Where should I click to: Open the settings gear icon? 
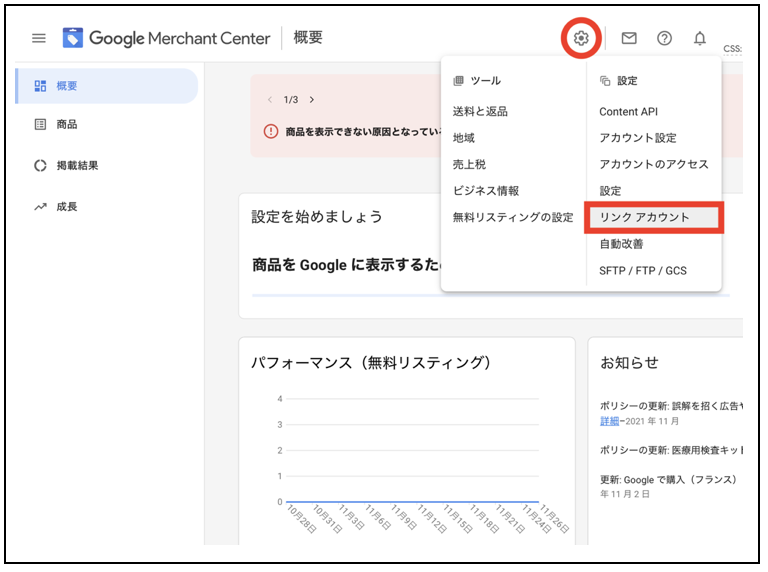coord(581,38)
